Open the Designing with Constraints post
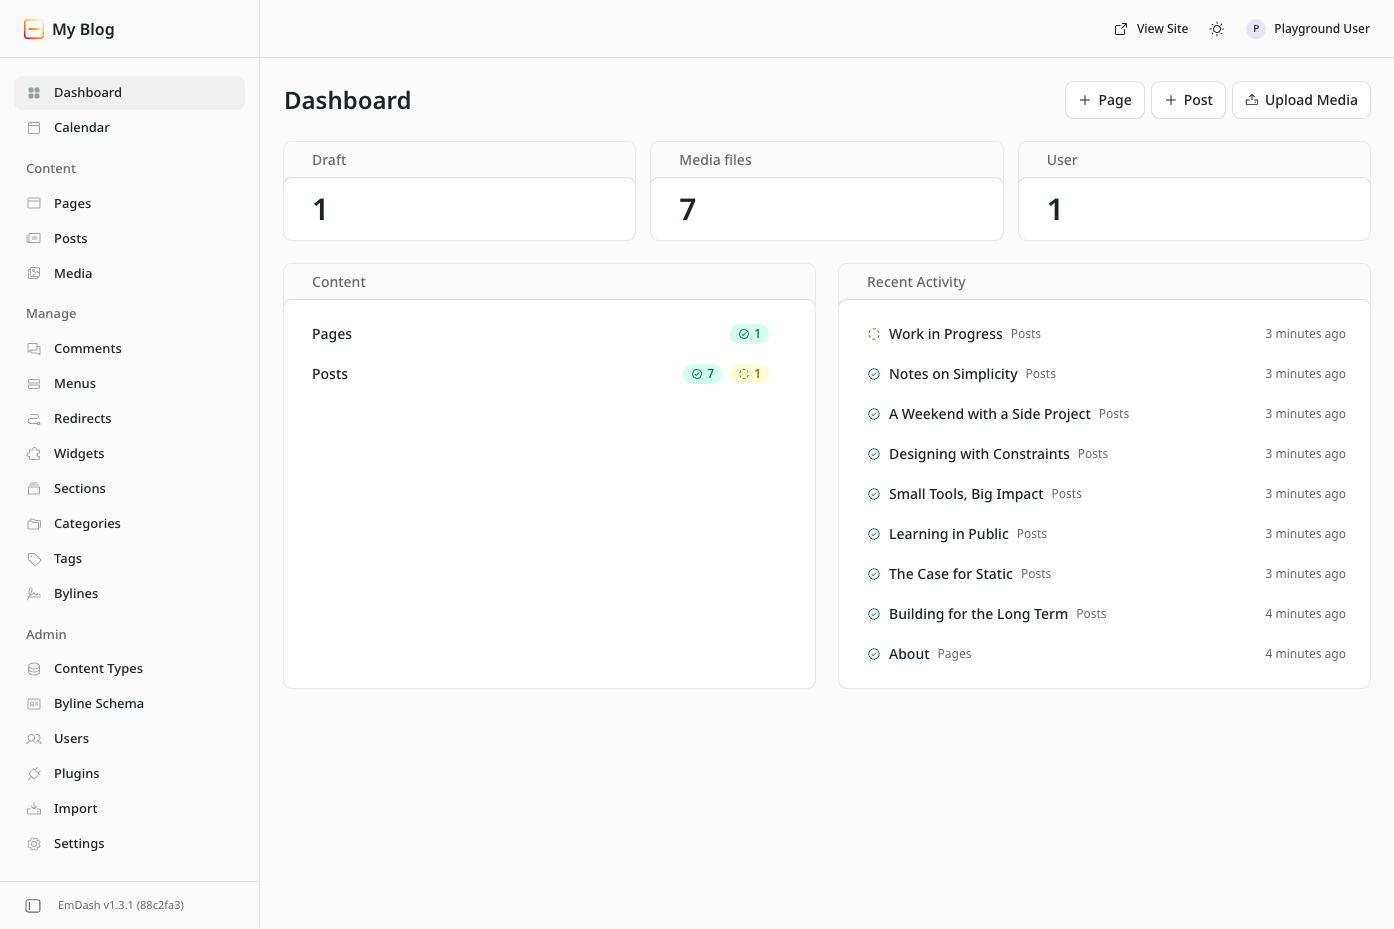Viewport: 1394px width, 929px height. (x=979, y=454)
